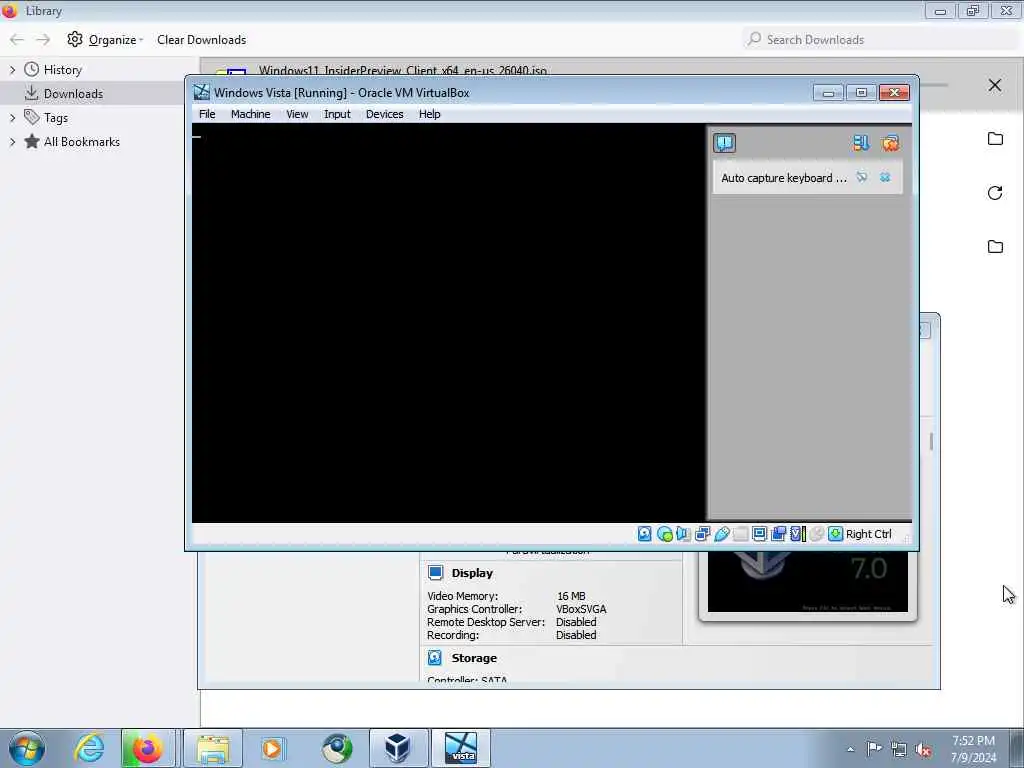
Task: Click the 16 MB video memory value
Action: point(571,596)
